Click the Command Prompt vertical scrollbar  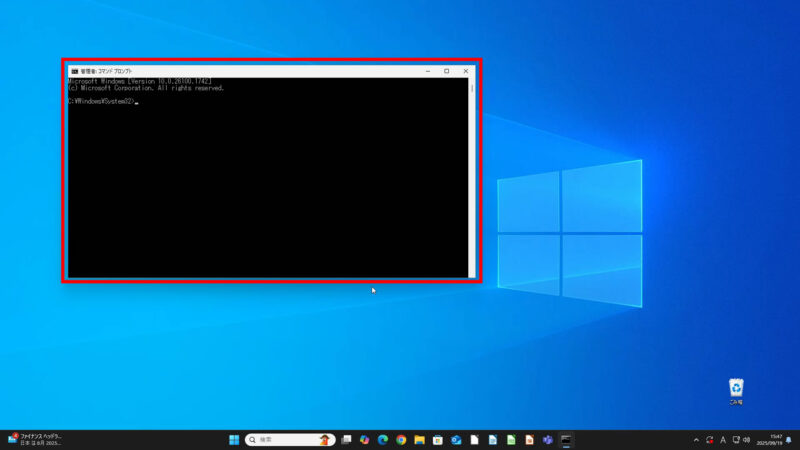(x=471, y=150)
